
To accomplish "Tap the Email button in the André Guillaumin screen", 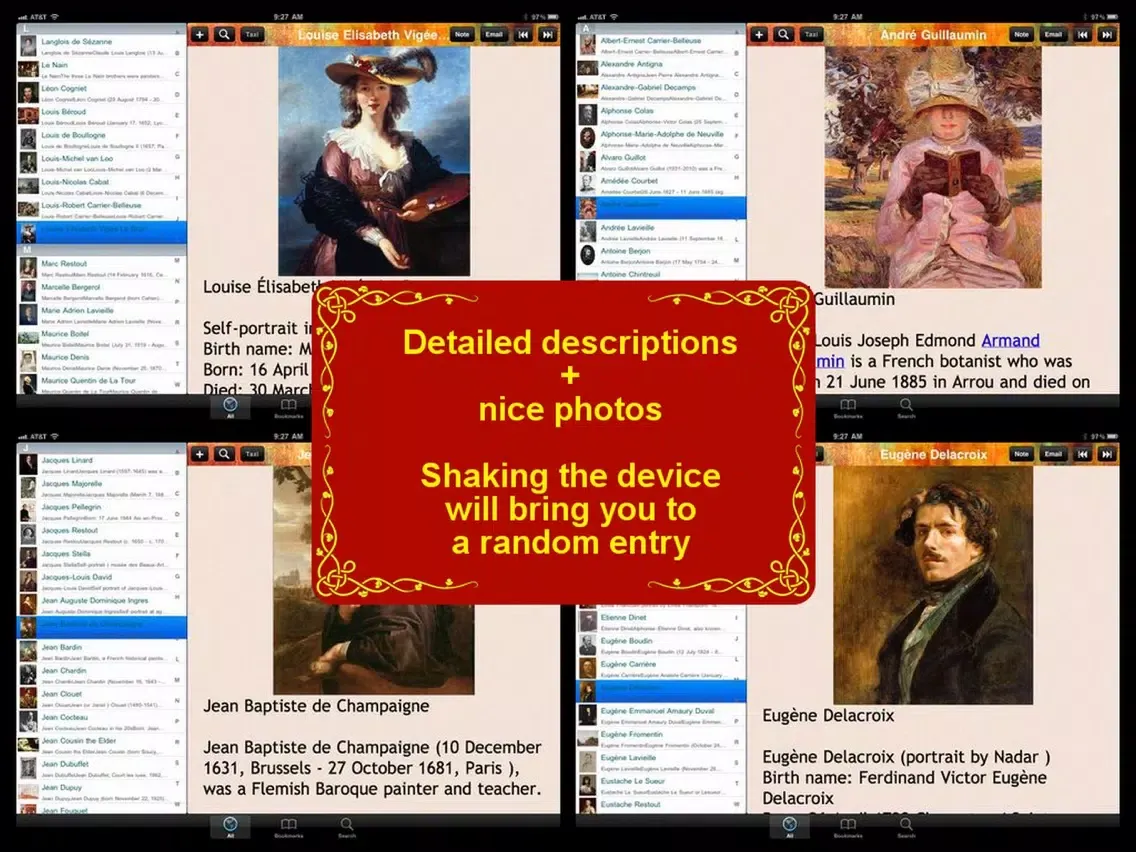I will point(1053,34).
